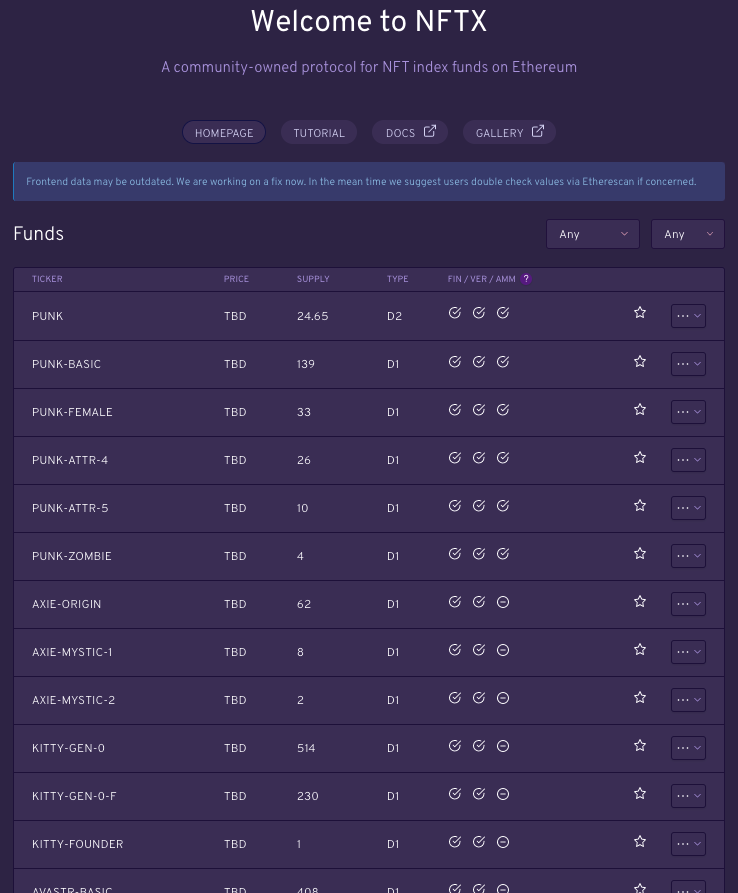Open the TUTORIAL tab
738x893 pixels.
click(x=319, y=132)
